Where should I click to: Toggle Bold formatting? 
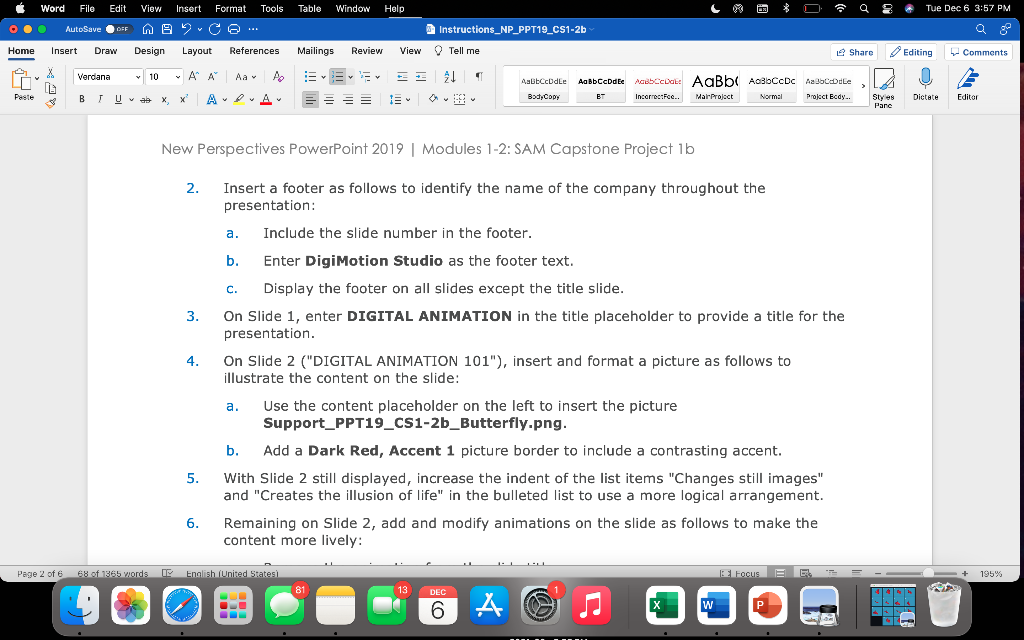pyautogui.click(x=82, y=99)
